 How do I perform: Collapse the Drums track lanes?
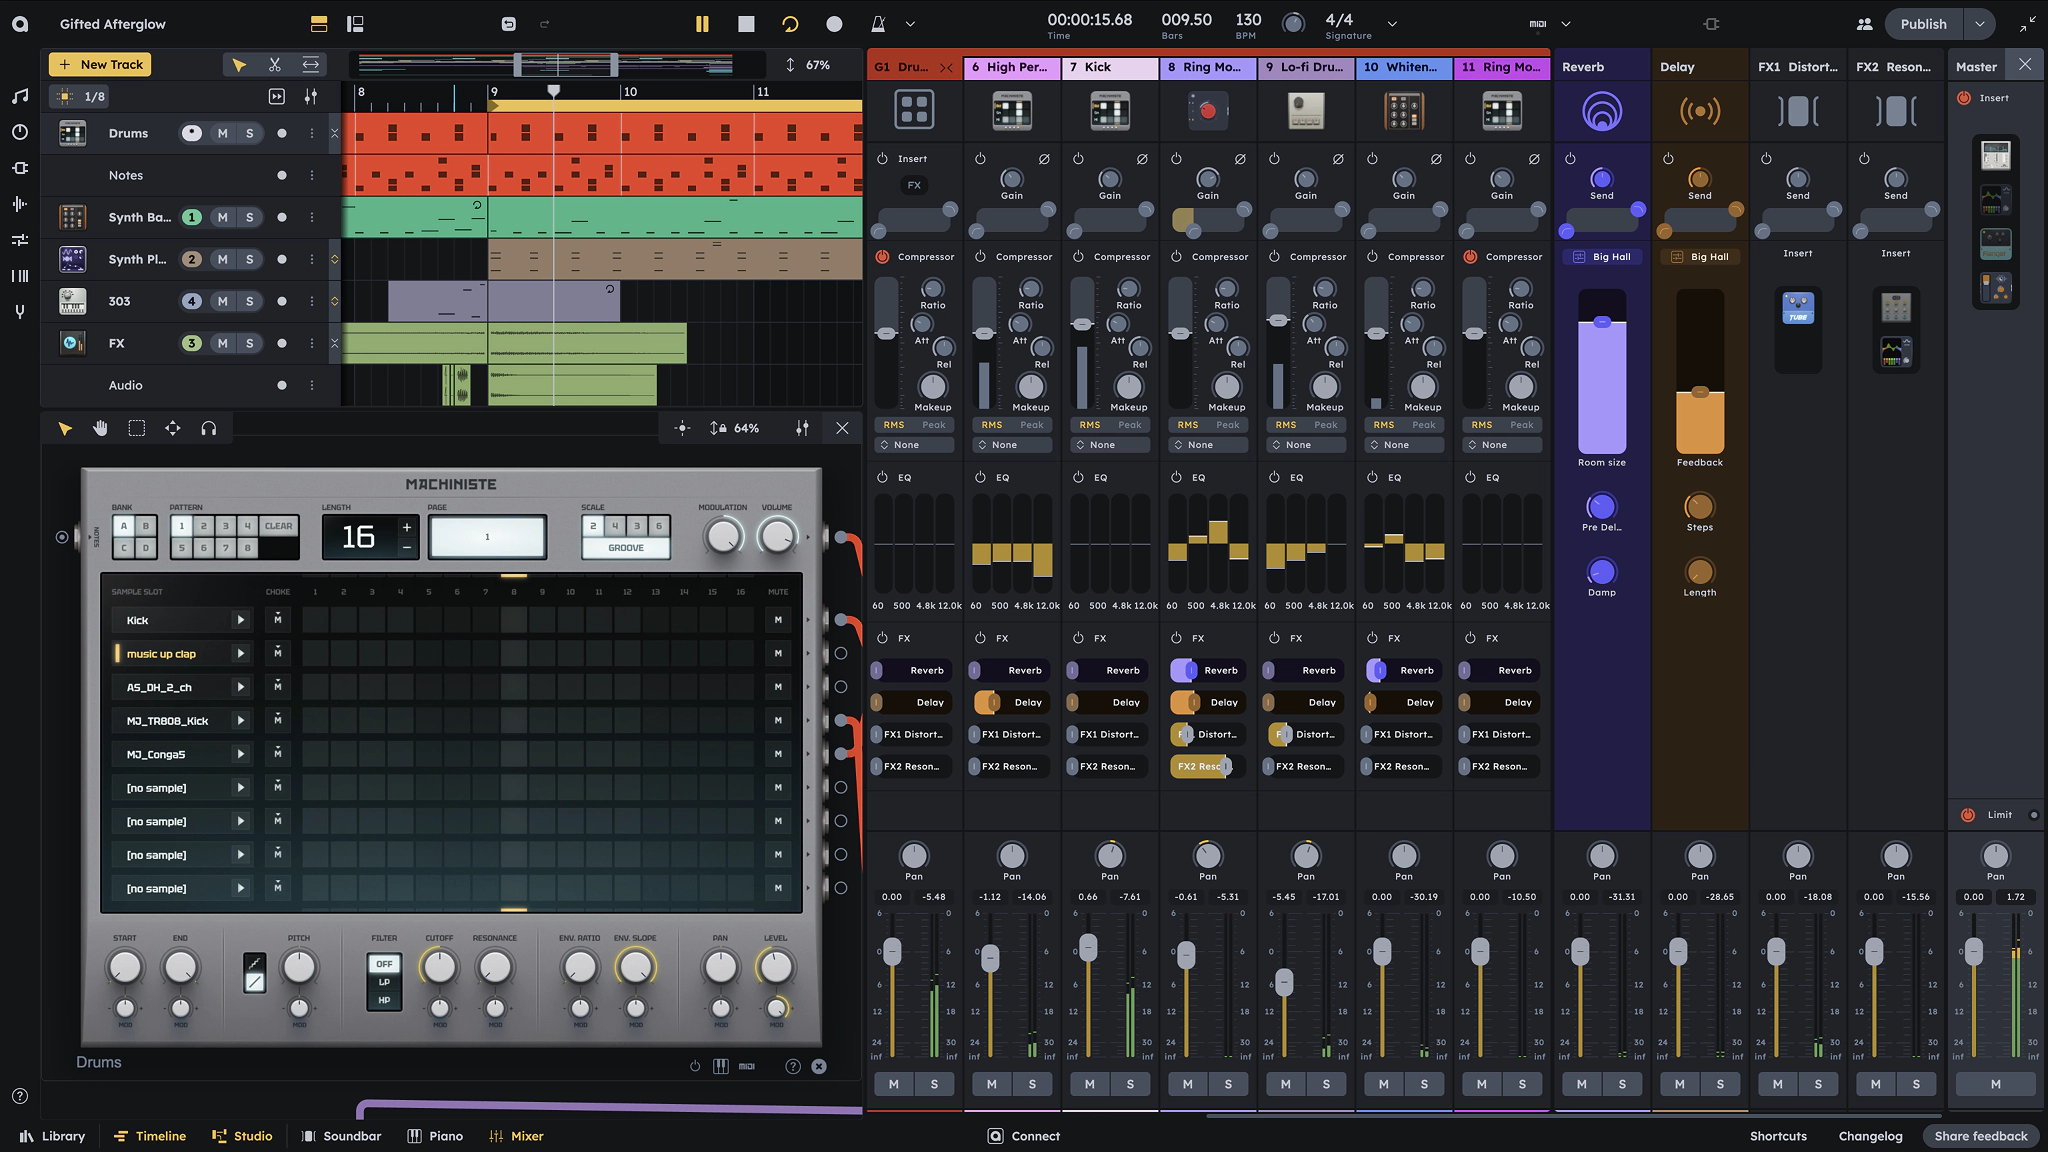tap(335, 133)
